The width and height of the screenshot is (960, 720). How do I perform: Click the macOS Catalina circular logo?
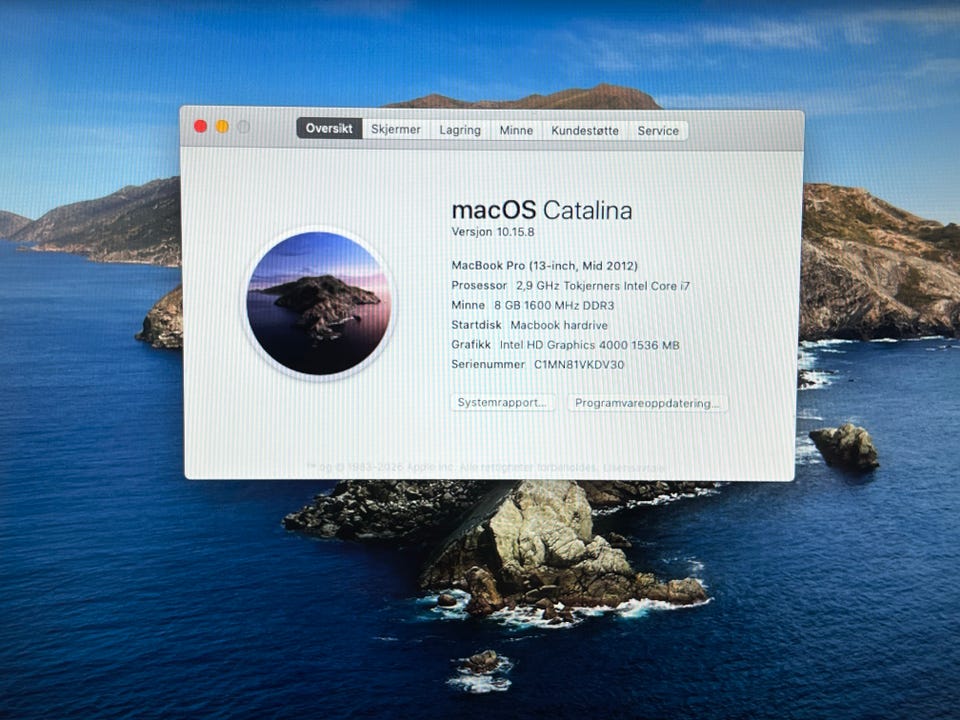tap(318, 303)
